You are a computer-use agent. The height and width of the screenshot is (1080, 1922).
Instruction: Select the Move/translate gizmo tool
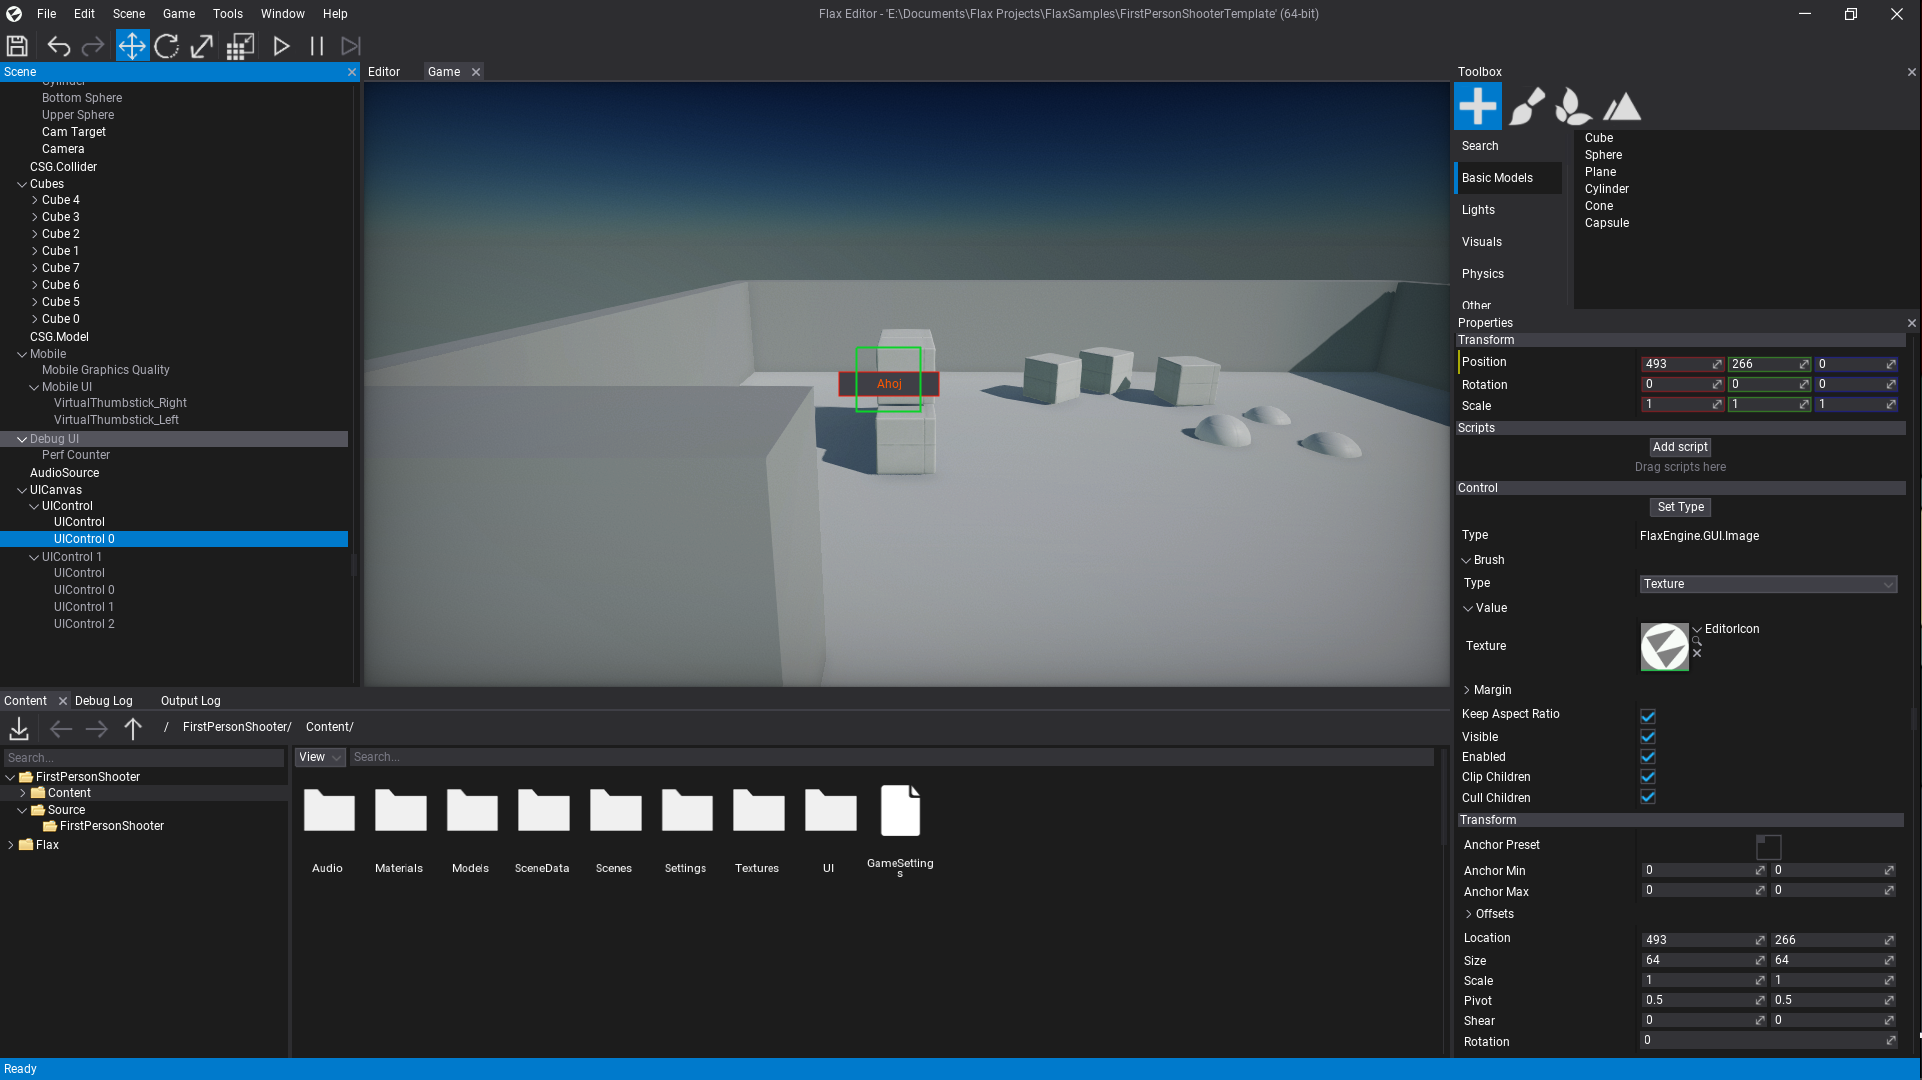click(133, 46)
